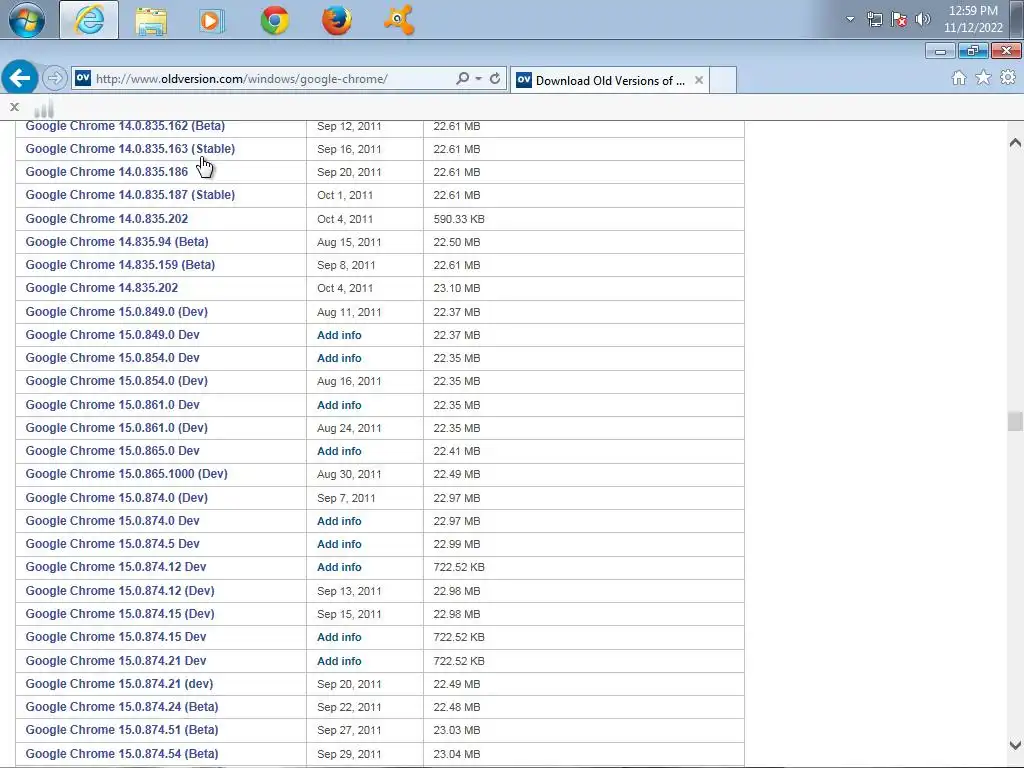Click Add info for Chrome 15.0.854.0 Dev
The width and height of the screenshot is (1024, 768).
pyautogui.click(x=339, y=358)
